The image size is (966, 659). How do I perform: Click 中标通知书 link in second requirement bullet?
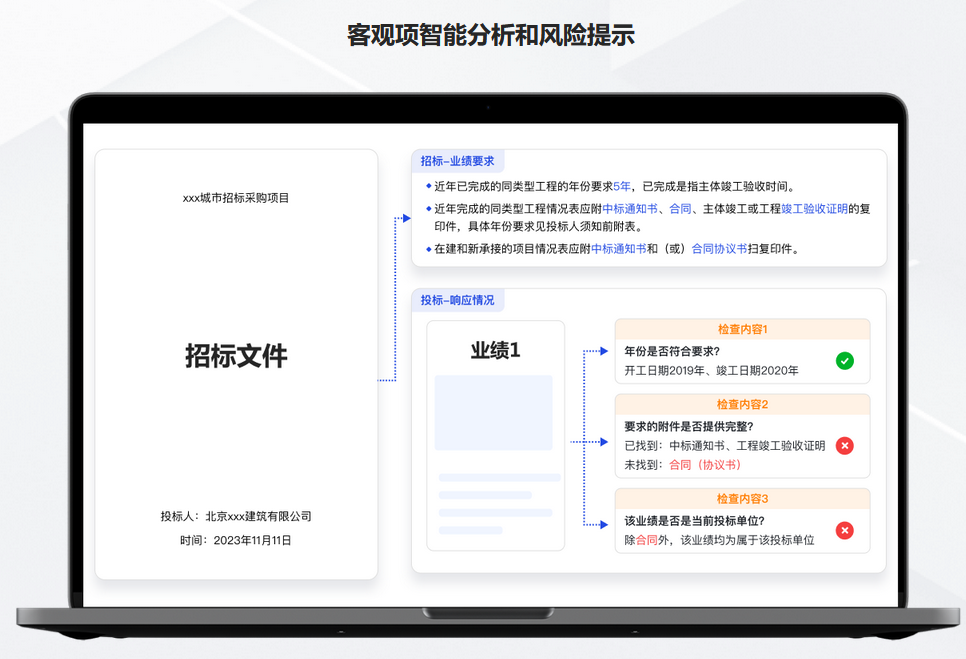click(x=630, y=209)
